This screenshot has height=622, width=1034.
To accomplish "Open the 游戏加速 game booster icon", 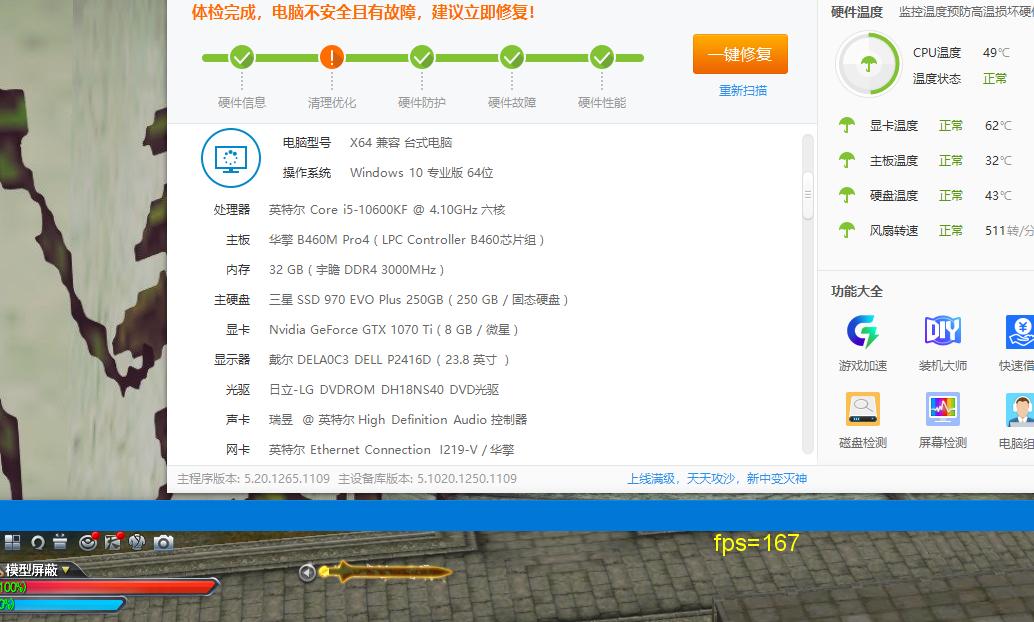I will [863, 331].
